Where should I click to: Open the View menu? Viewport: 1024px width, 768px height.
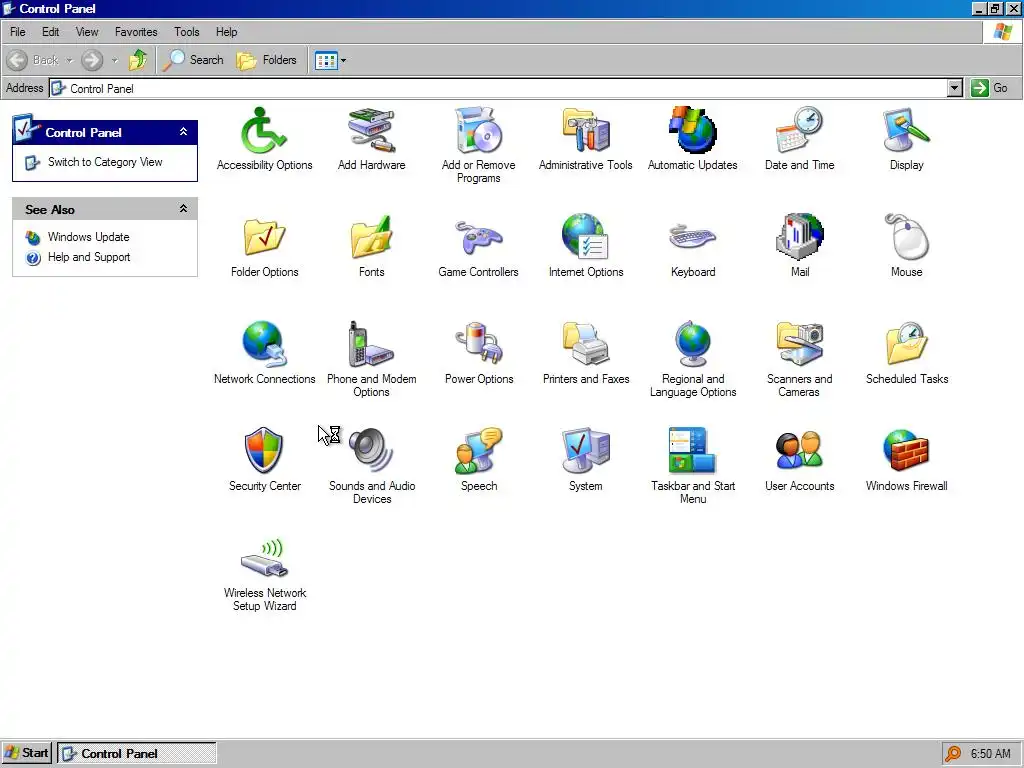pos(87,32)
